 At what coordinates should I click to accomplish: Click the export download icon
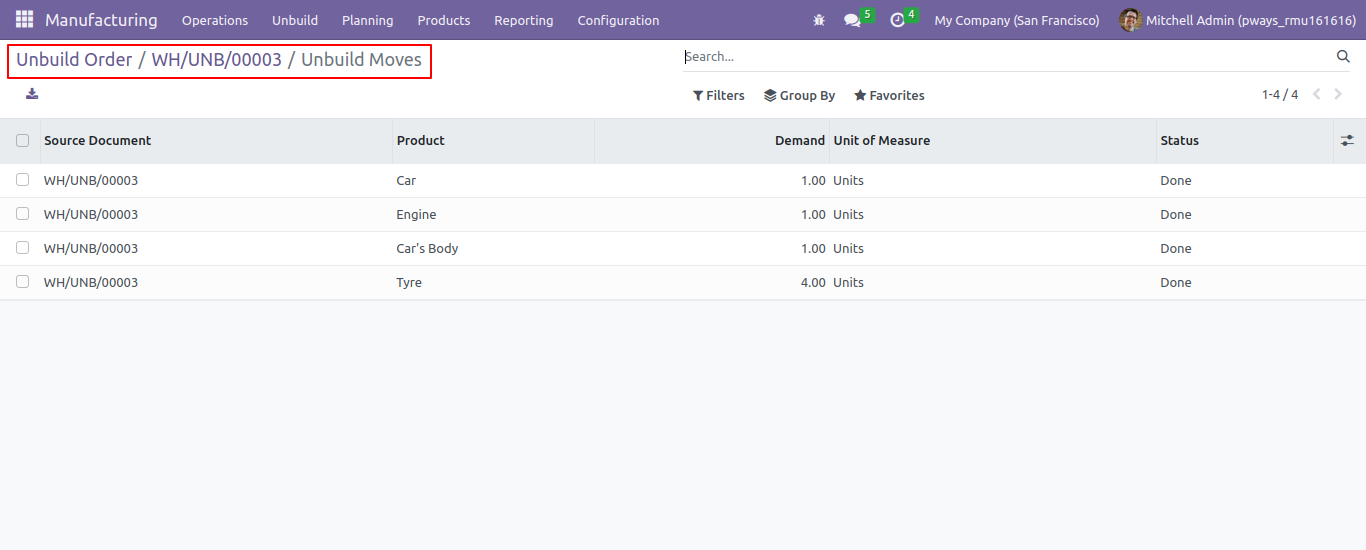click(32, 94)
